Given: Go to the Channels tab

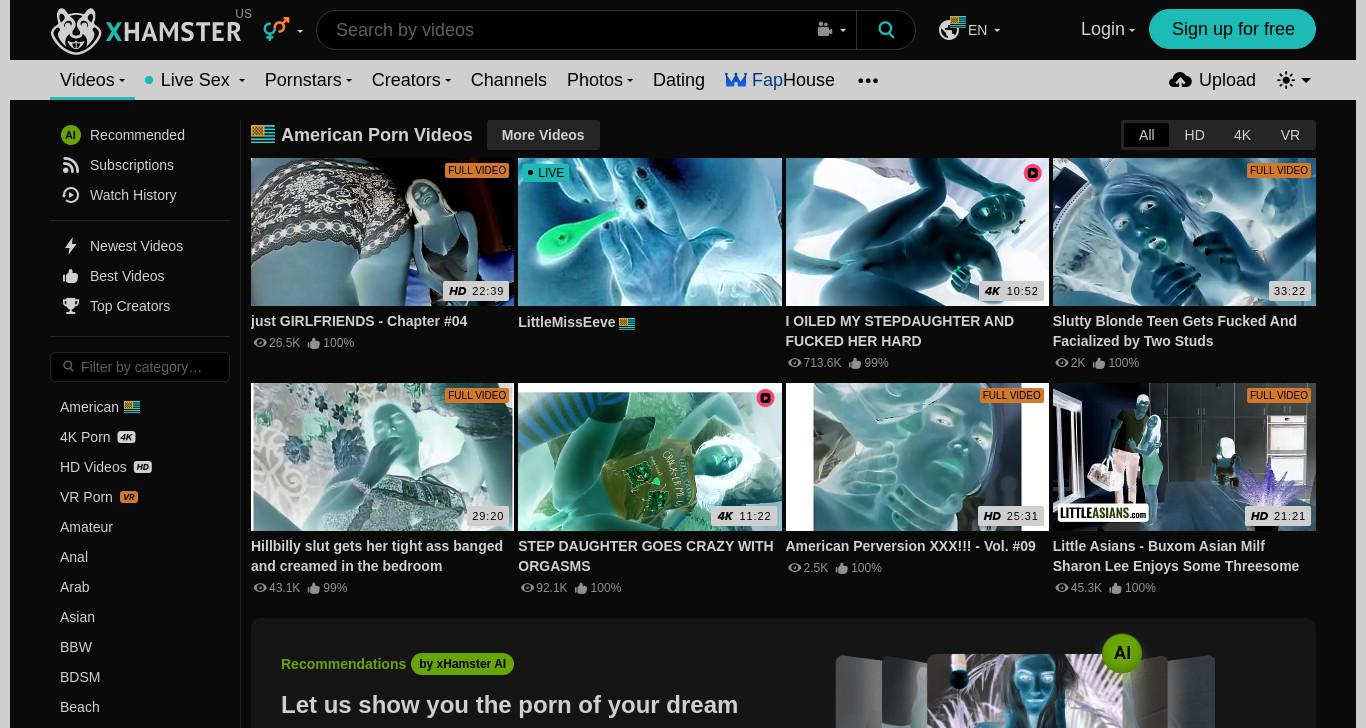Looking at the screenshot, I should (509, 80).
